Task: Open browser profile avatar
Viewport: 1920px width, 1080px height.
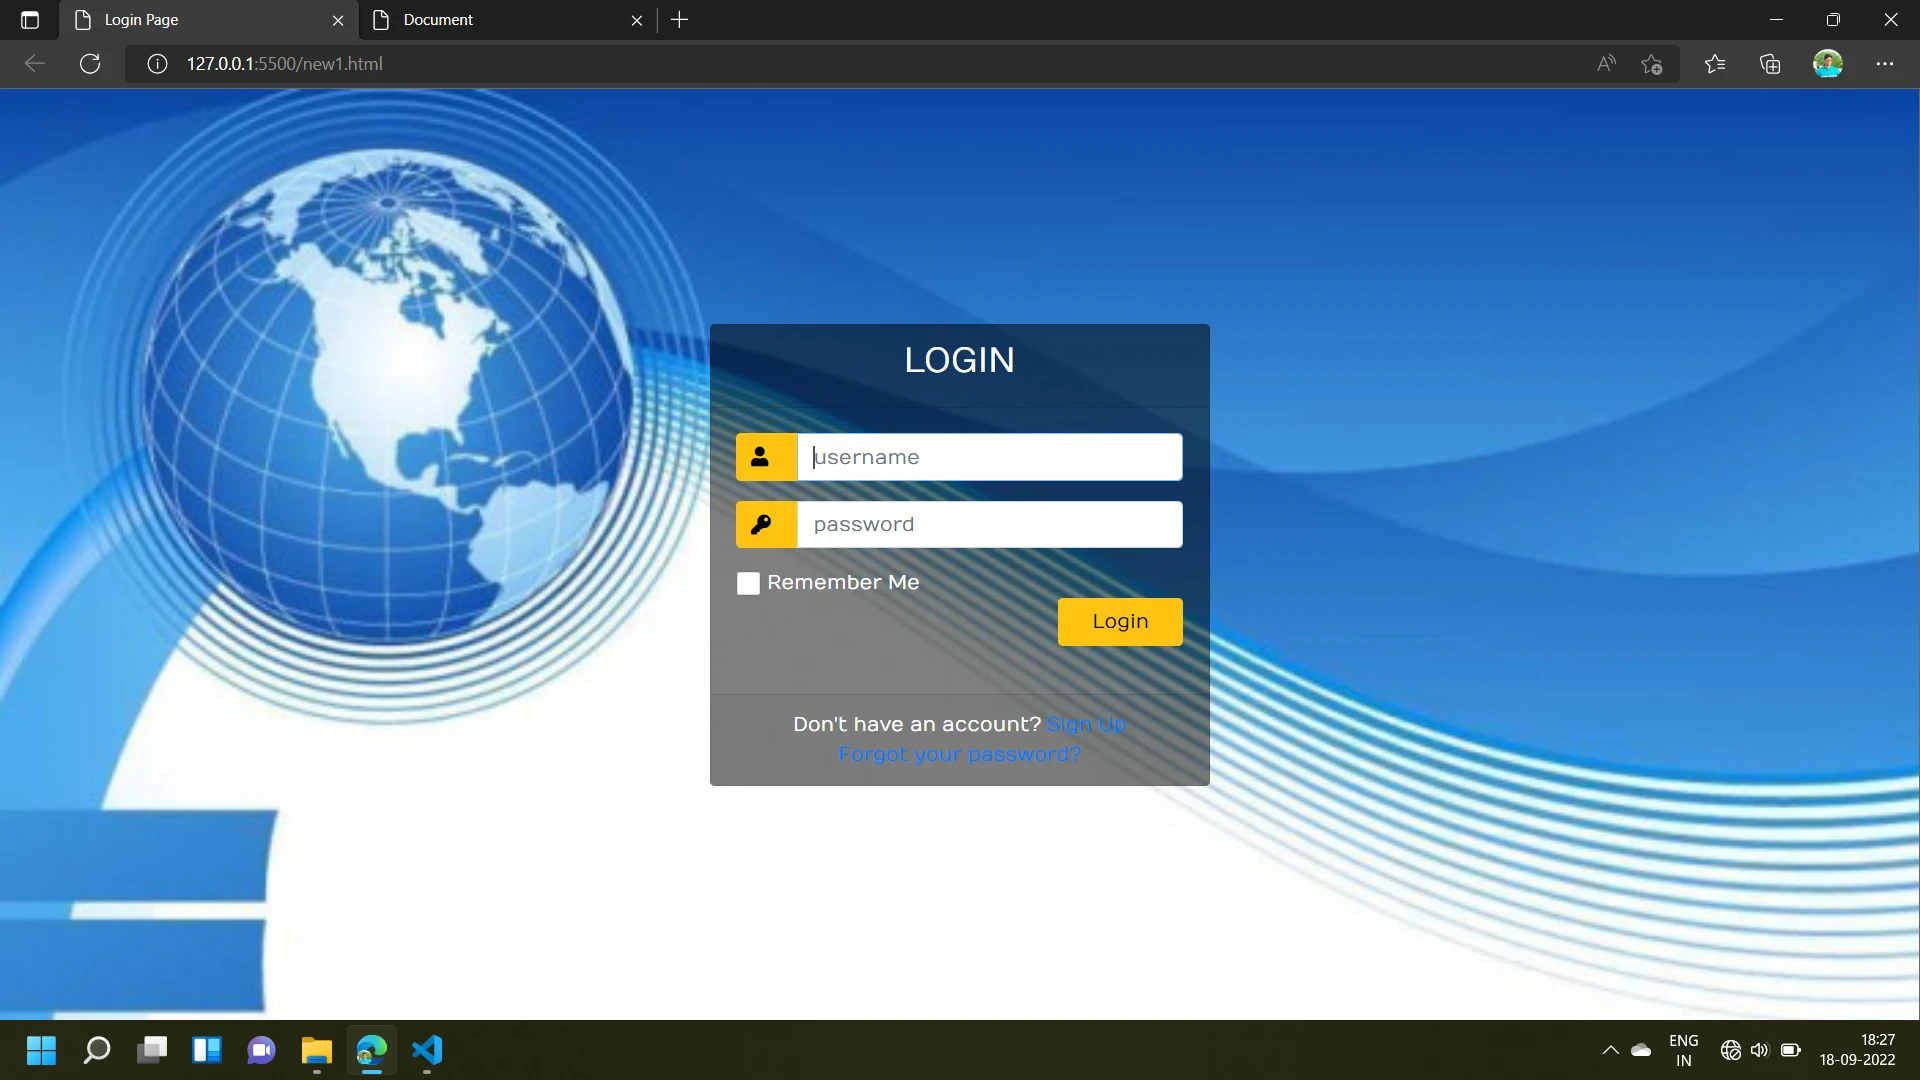Action: 1827,64
